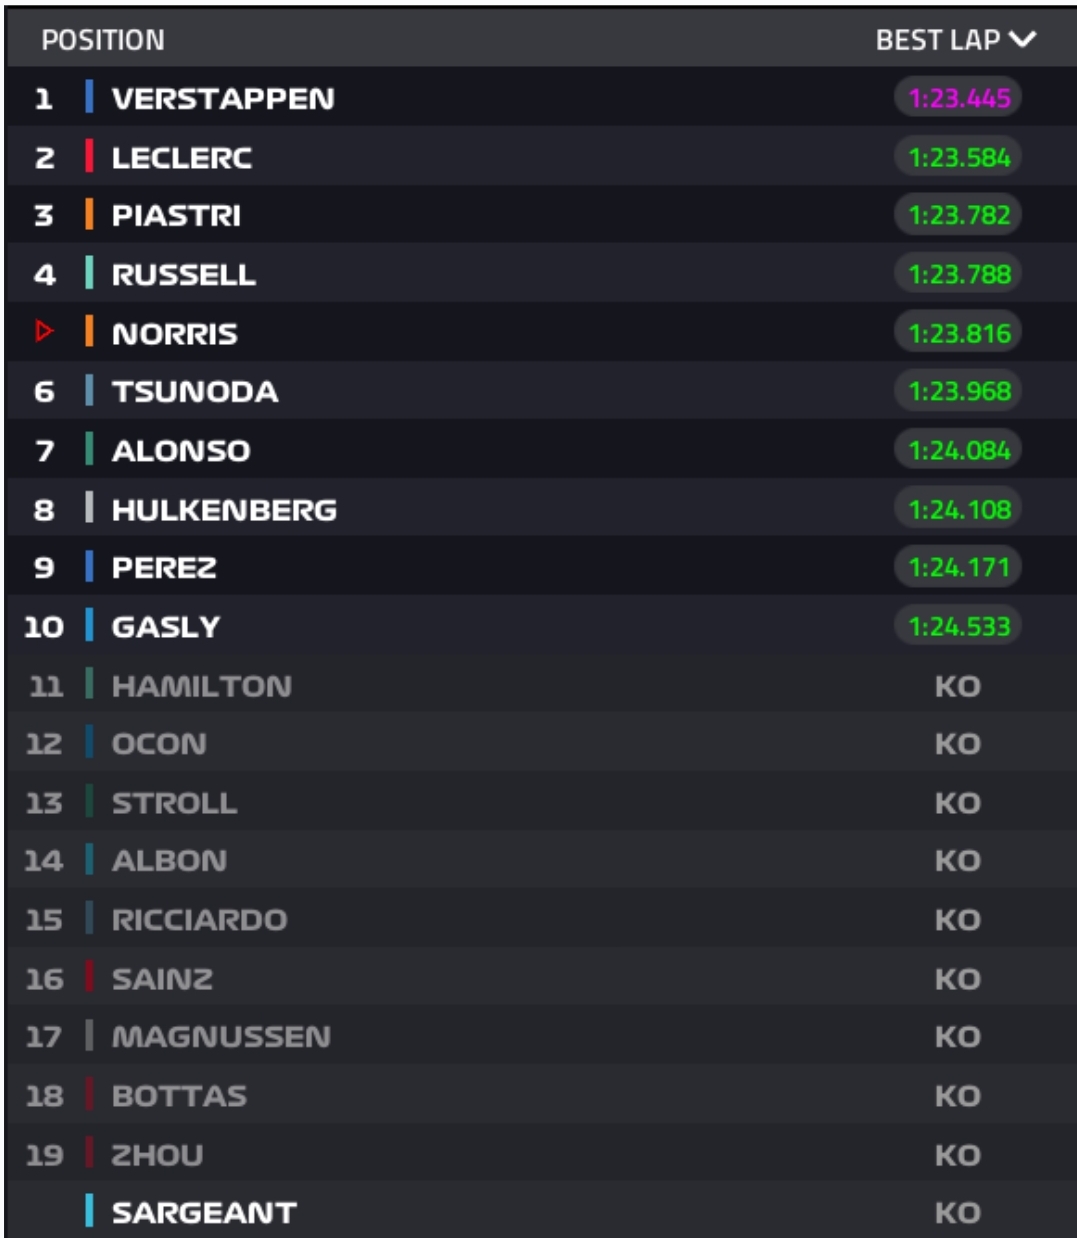Click Perez's 1:24.171 lap time

click(x=958, y=567)
